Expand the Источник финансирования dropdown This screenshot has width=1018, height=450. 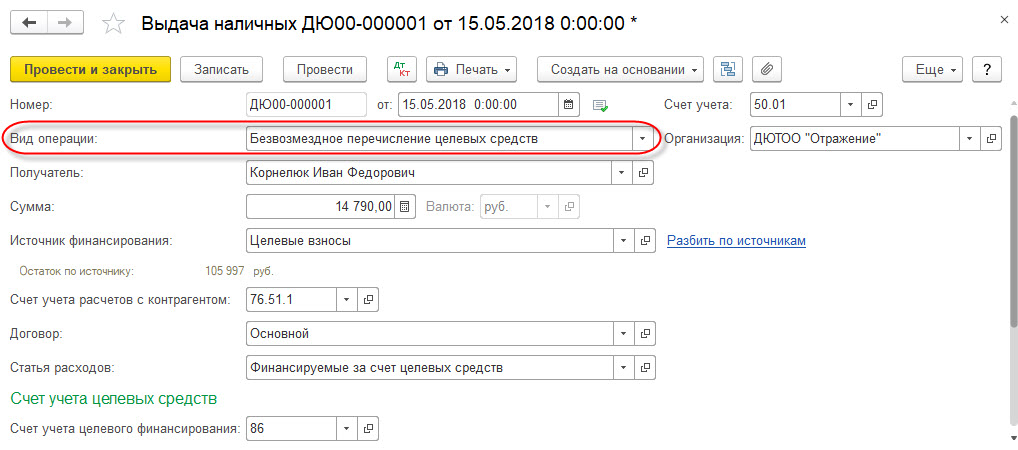[623, 241]
